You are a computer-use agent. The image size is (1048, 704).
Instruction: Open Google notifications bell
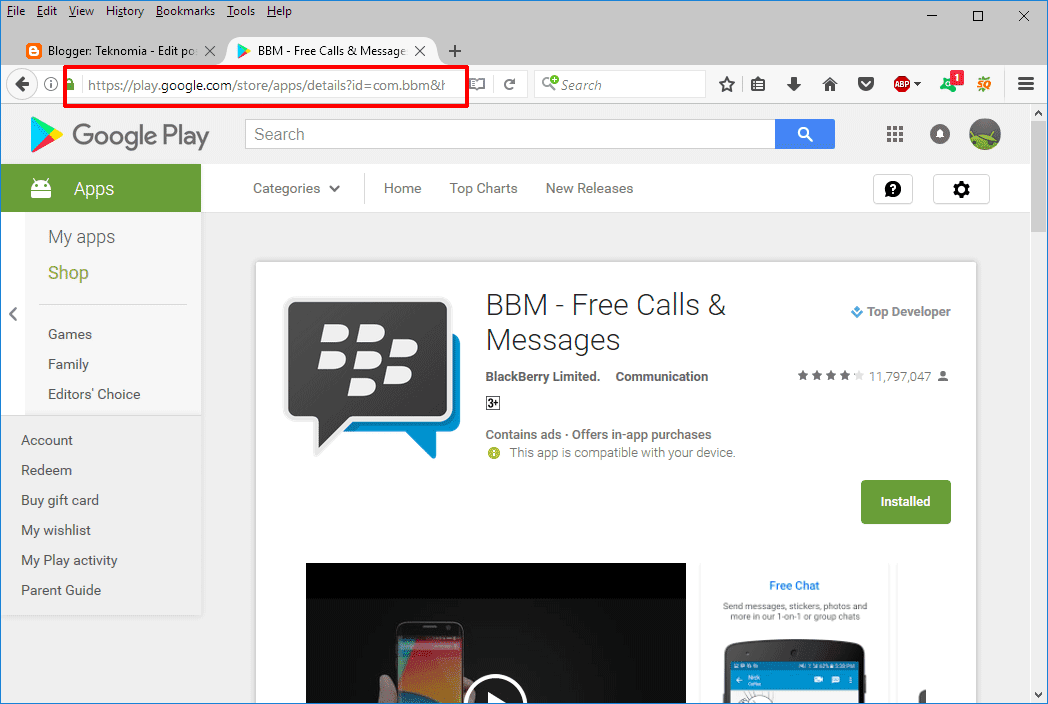(x=940, y=134)
